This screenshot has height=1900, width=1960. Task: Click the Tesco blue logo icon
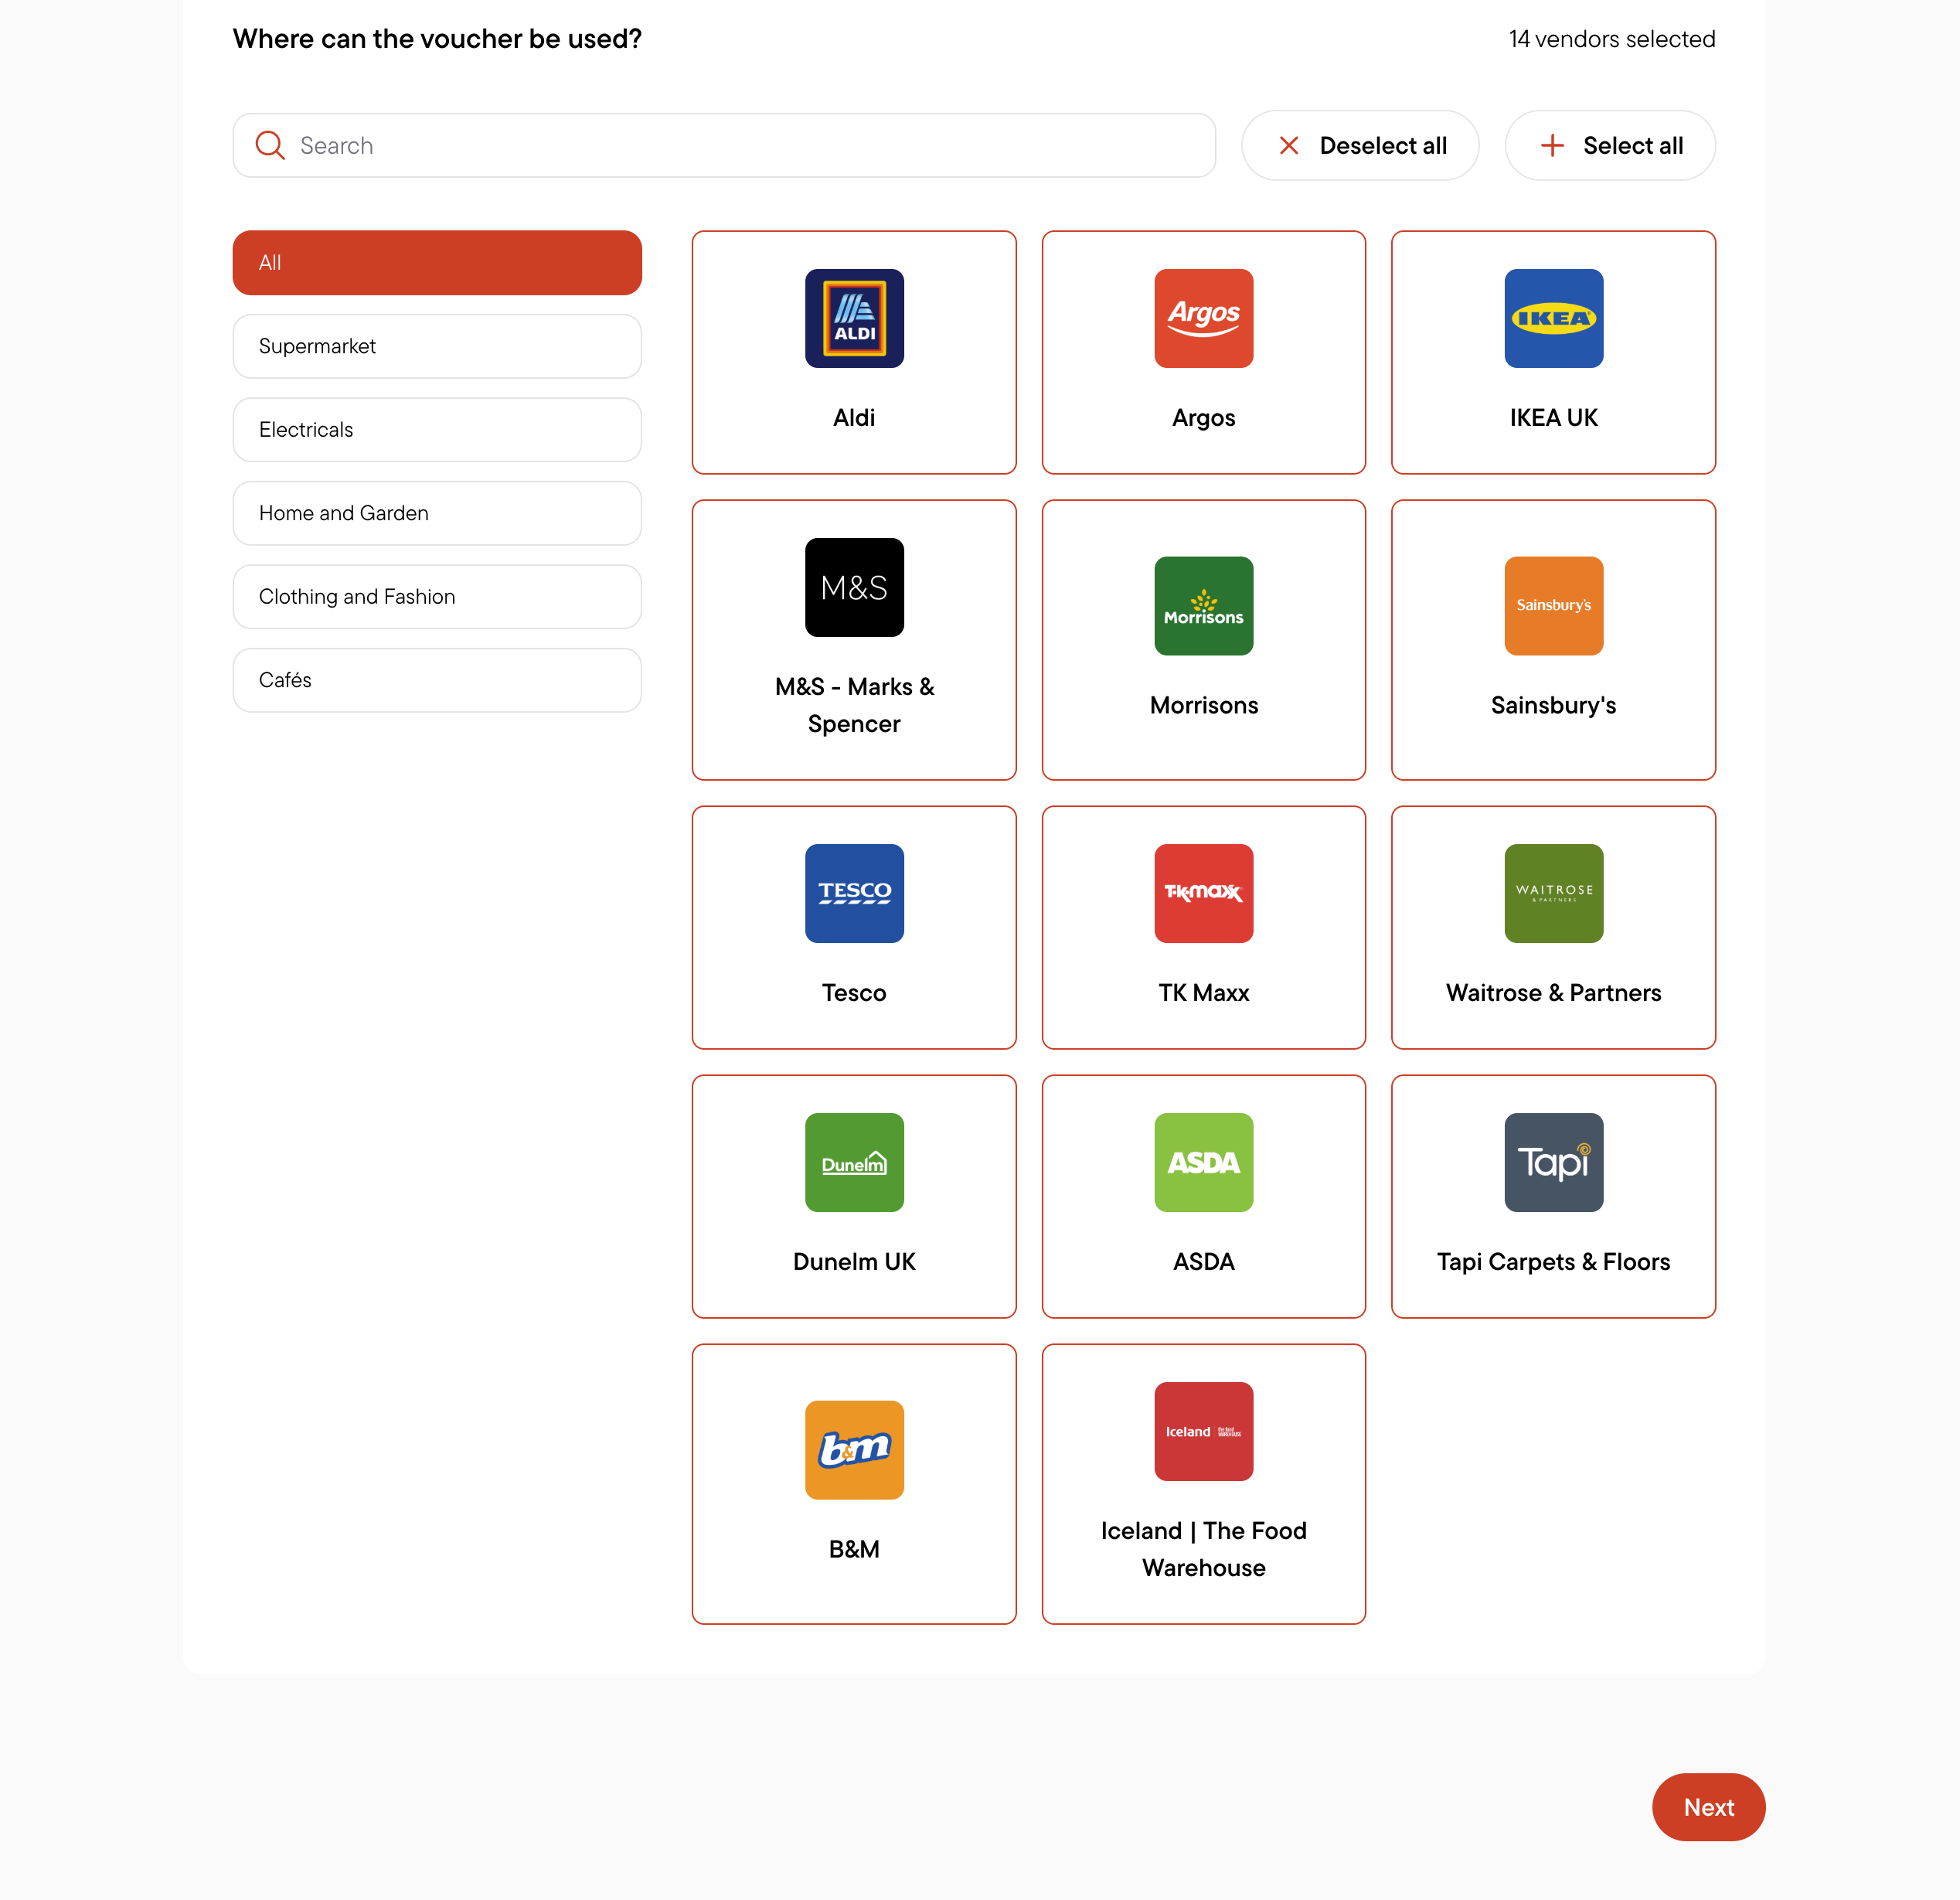[854, 893]
